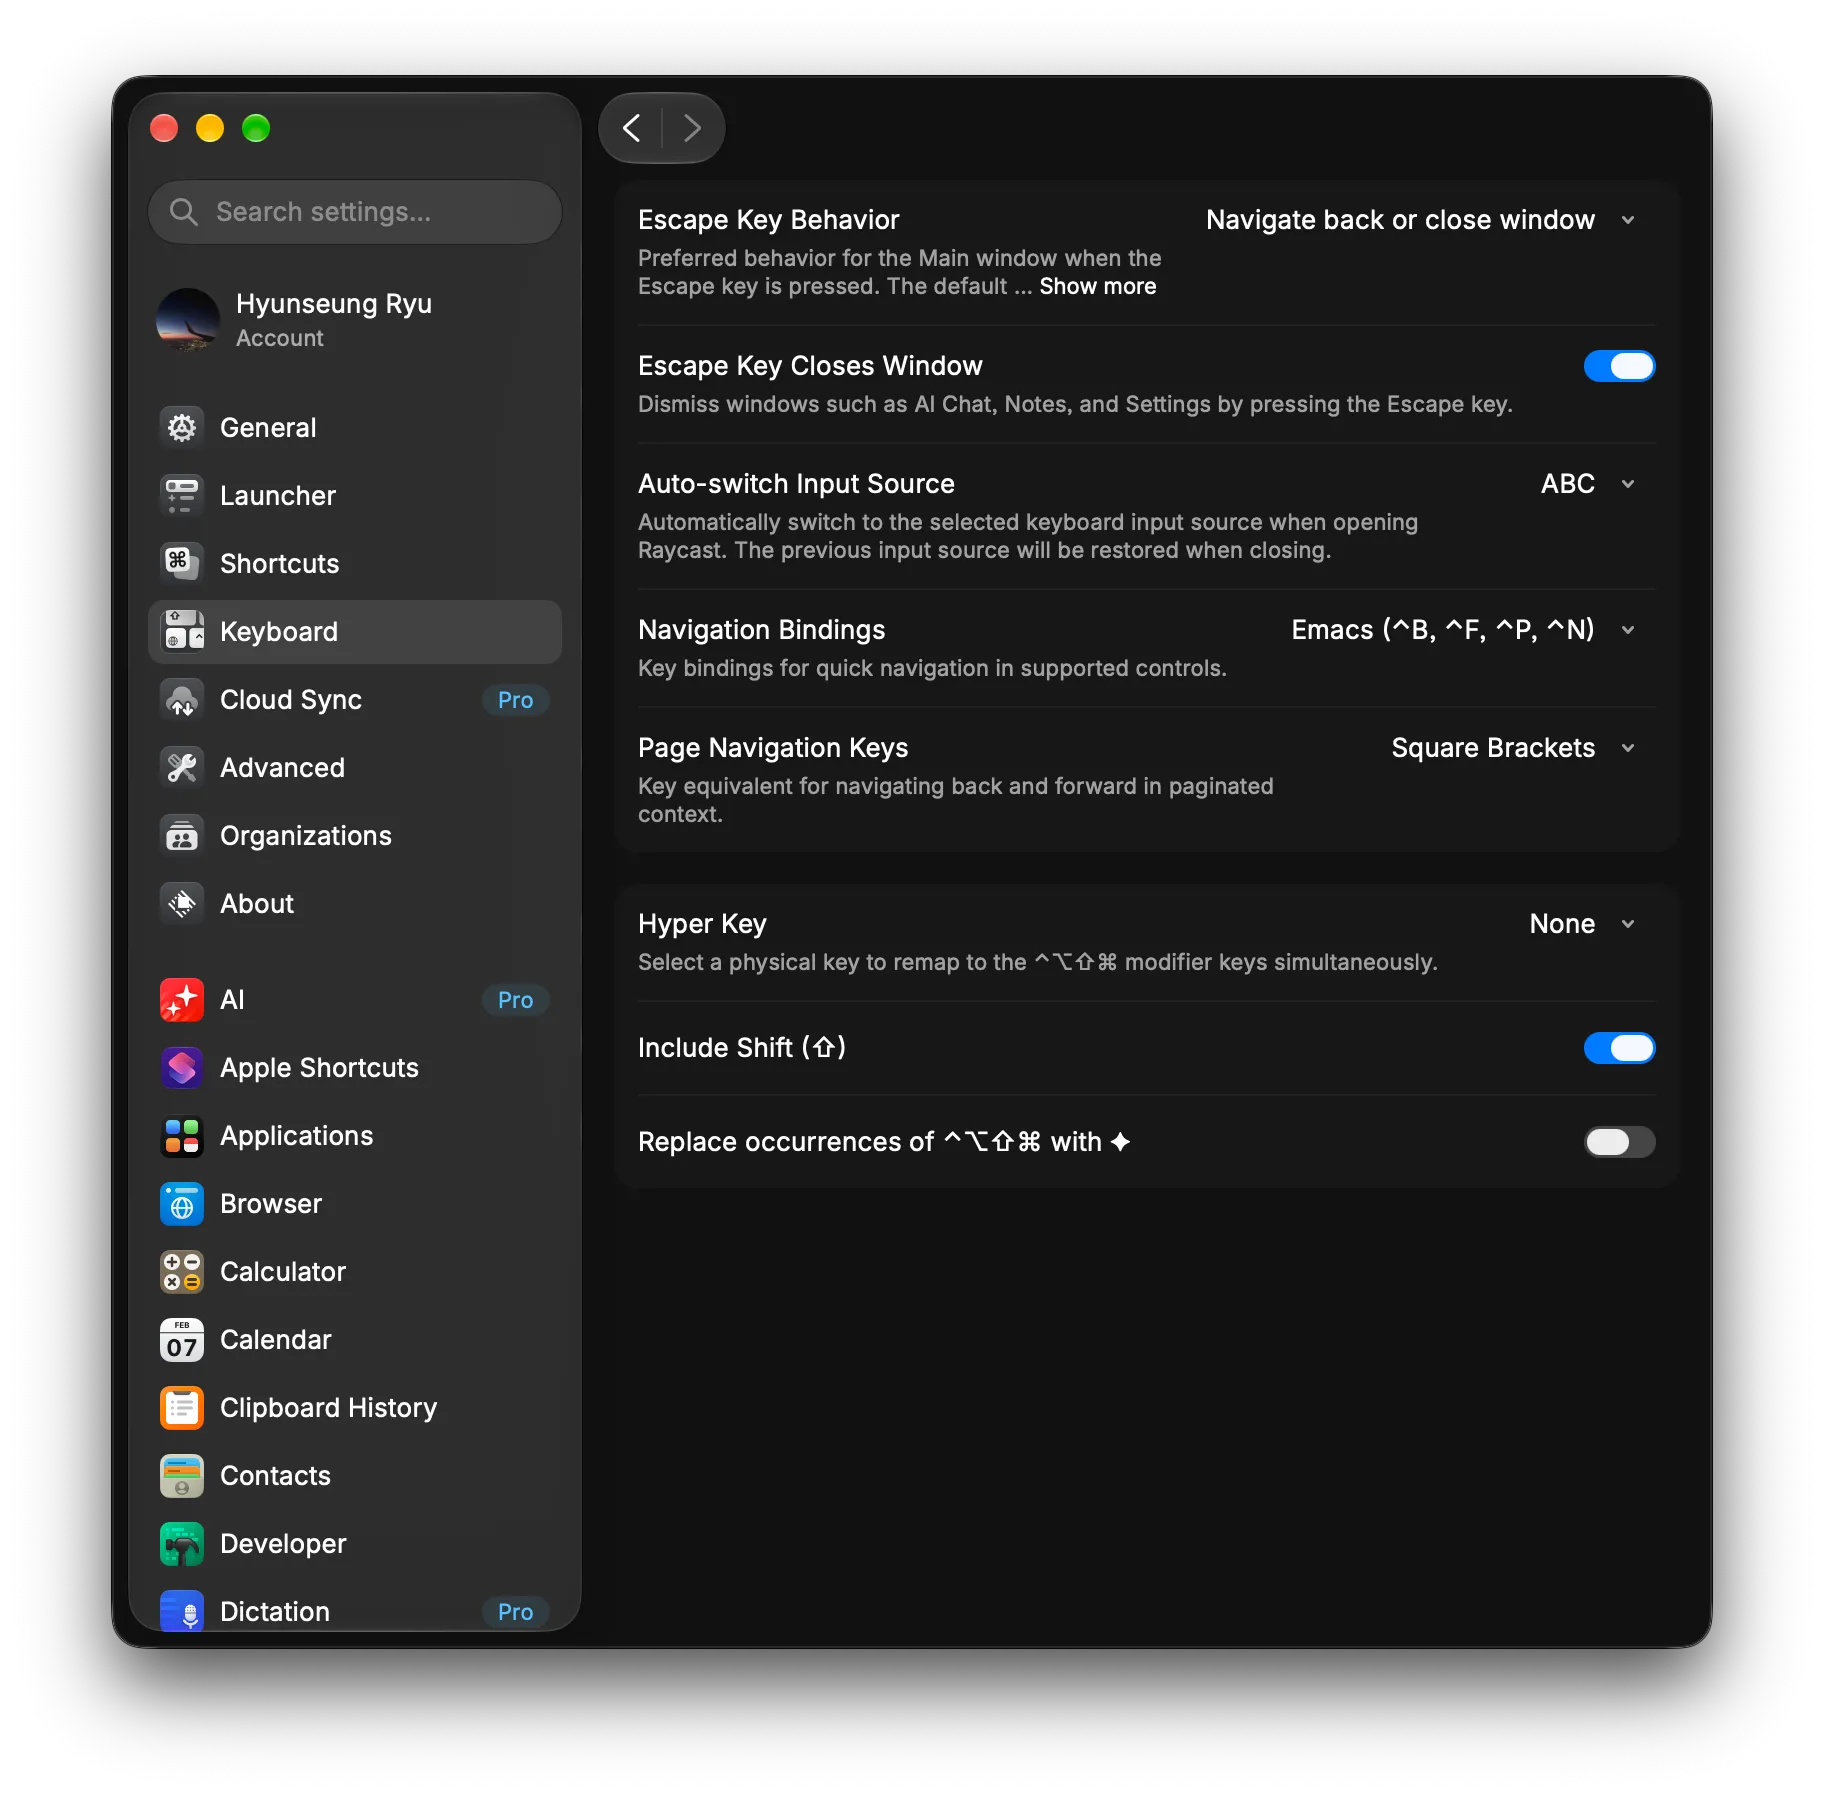Select the Launcher sidebar item
This screenshot has width=1824, height=1796.
click(355, 496)
